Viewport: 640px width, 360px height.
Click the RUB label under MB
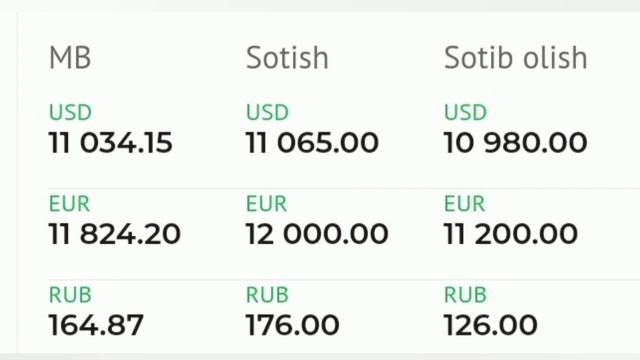coord(70,295)
